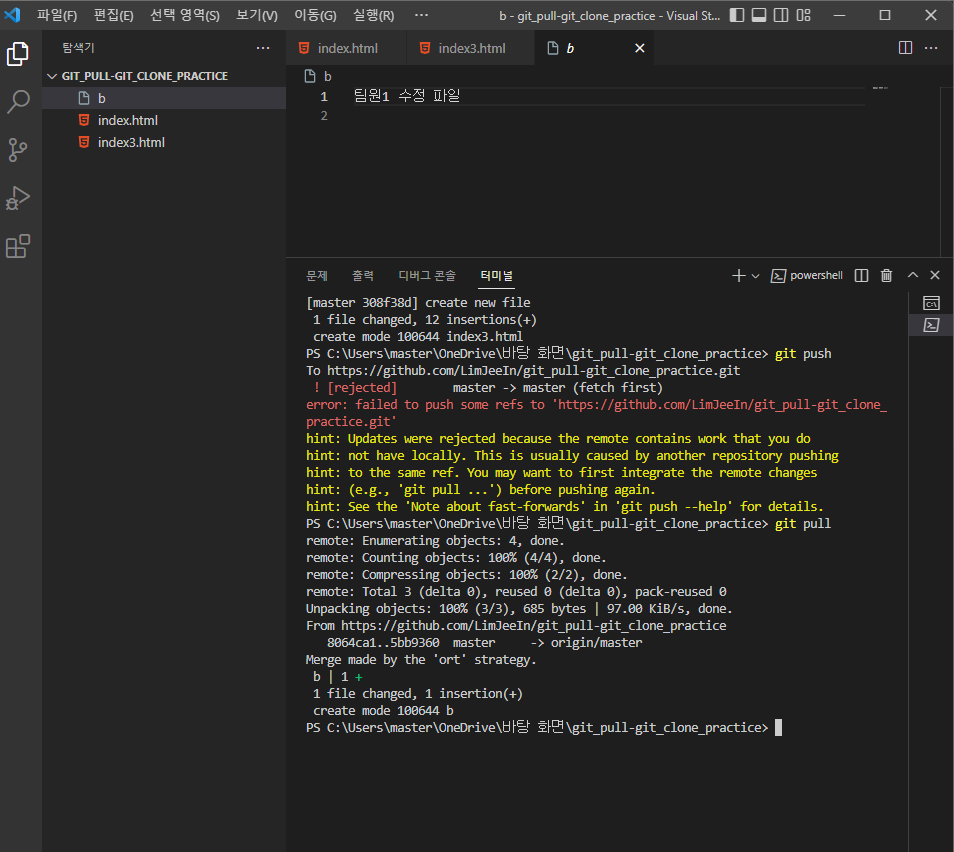Switch to the 문제 panel tab

pos(316,276)
